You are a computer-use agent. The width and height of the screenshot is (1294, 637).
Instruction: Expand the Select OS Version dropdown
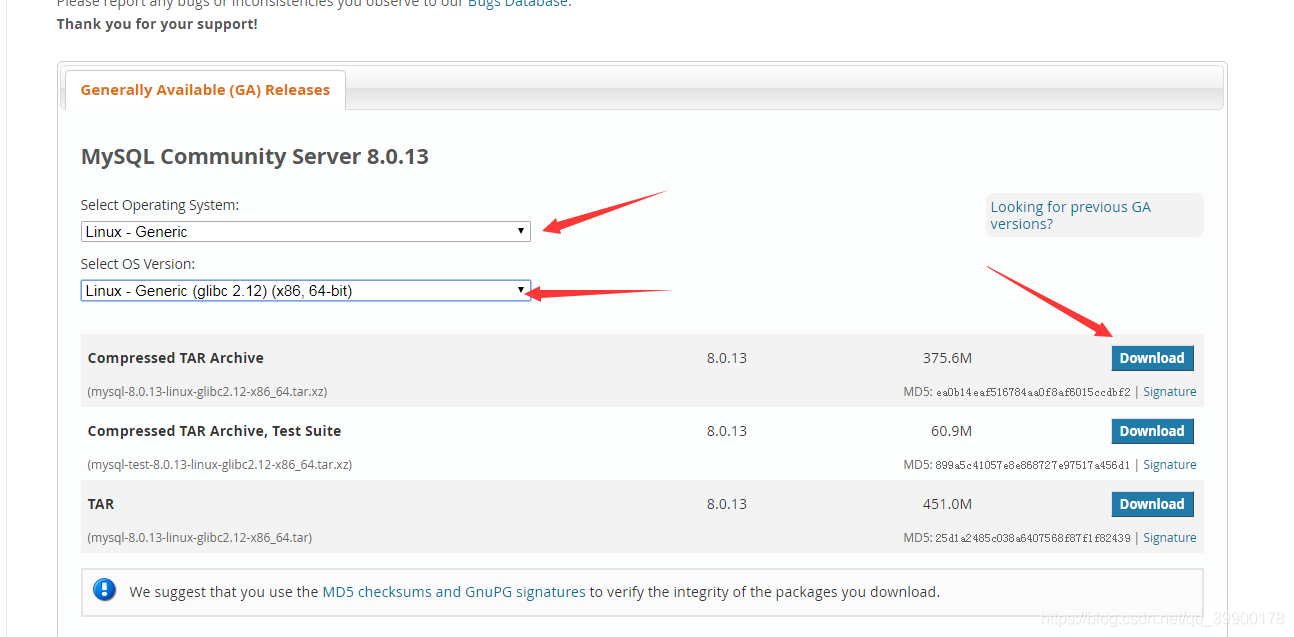306,290
